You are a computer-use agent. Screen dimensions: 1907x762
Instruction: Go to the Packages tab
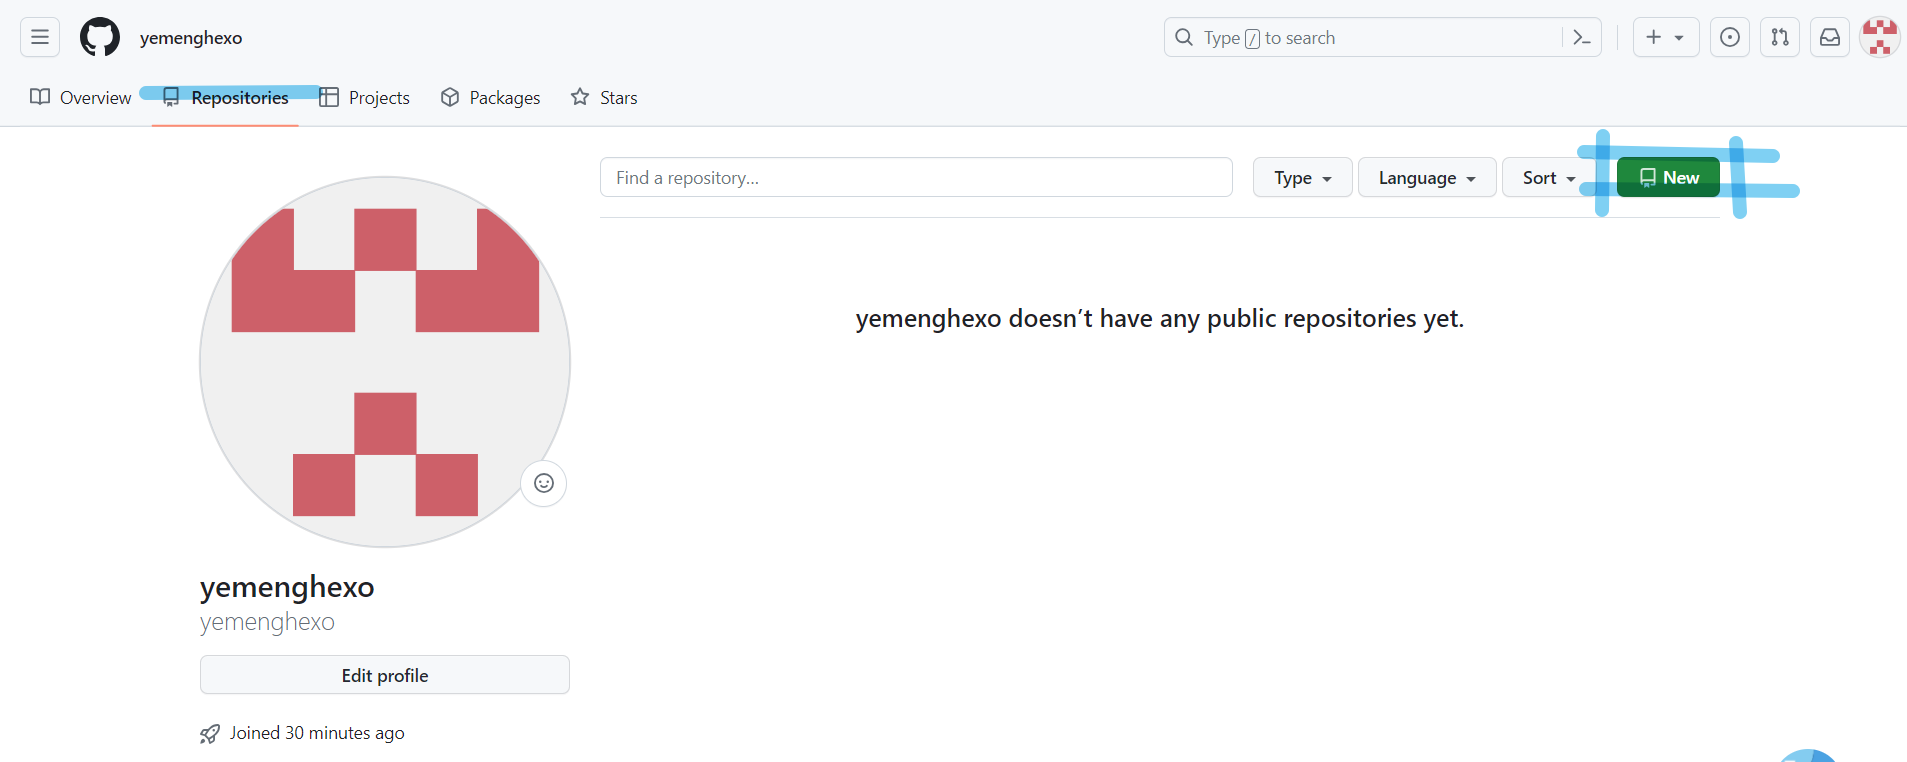pos(491,98)
